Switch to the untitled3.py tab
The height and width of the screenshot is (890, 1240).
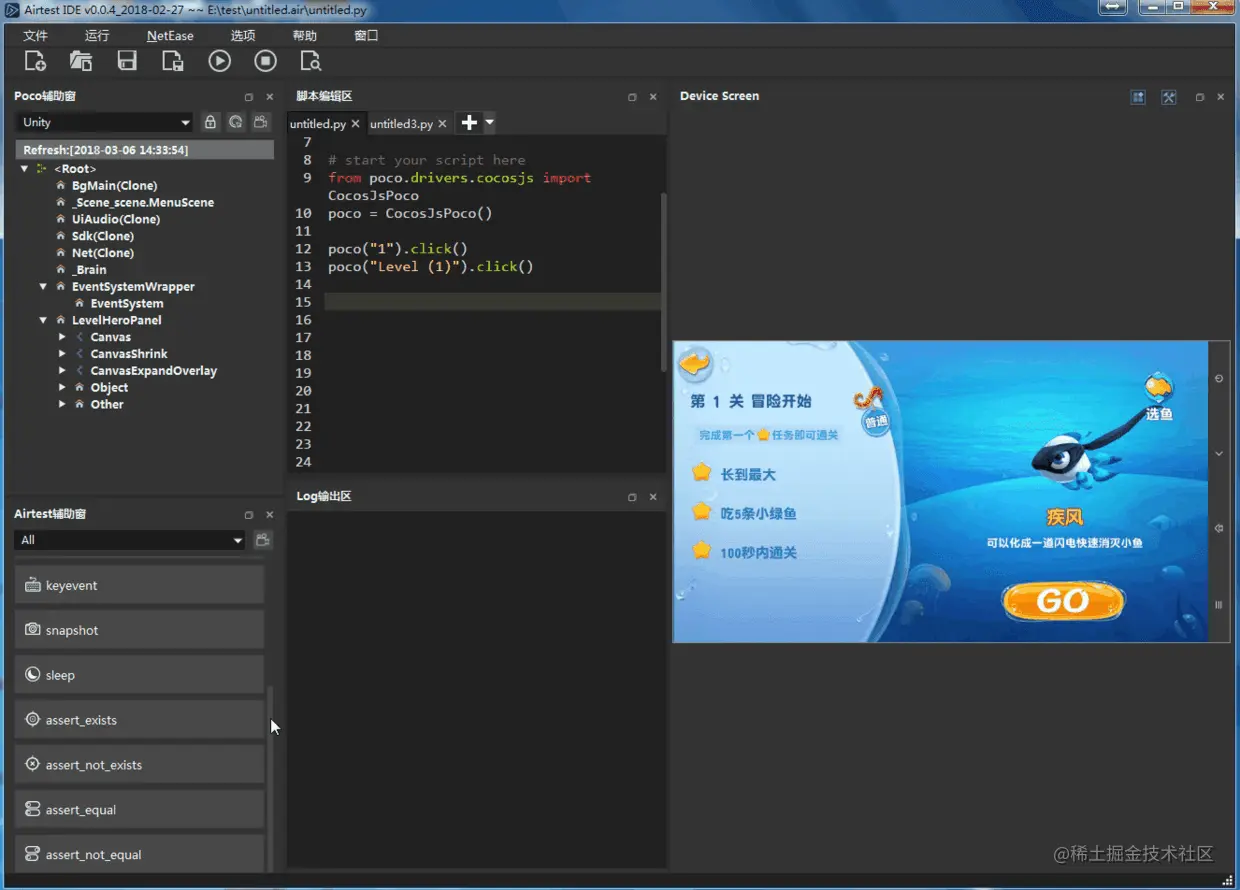click(x=401, y=124)
